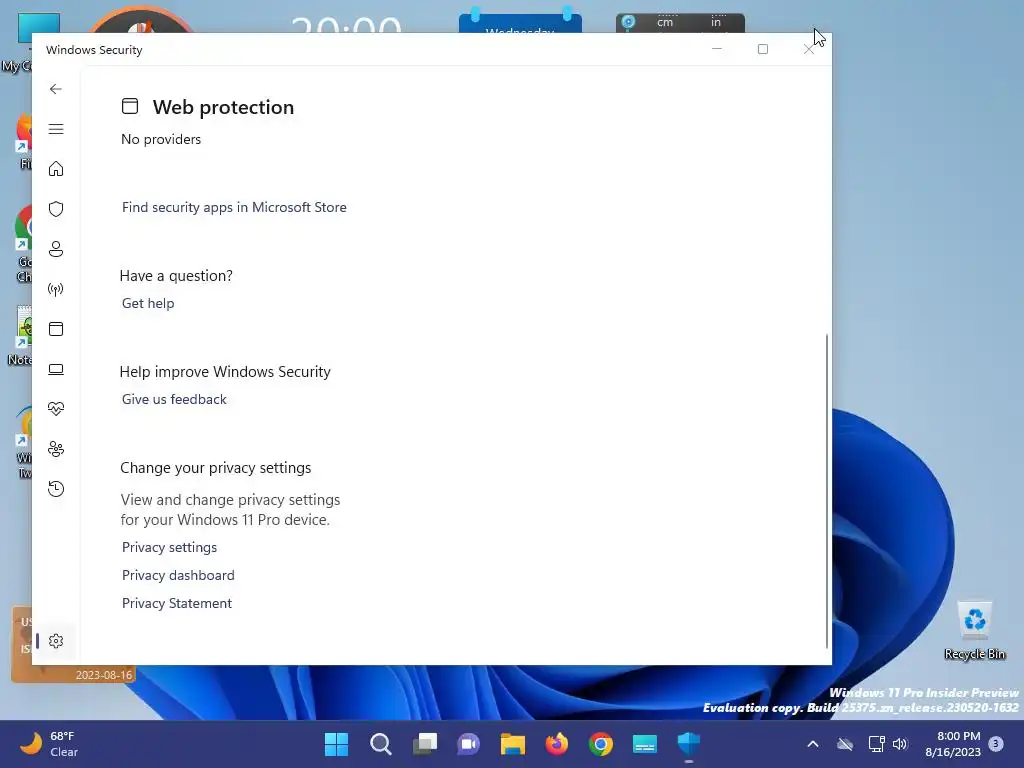Open Settings gear in Windows Security sidebar
Viewport: 1024px width, 768px height.
coord(56,641)
